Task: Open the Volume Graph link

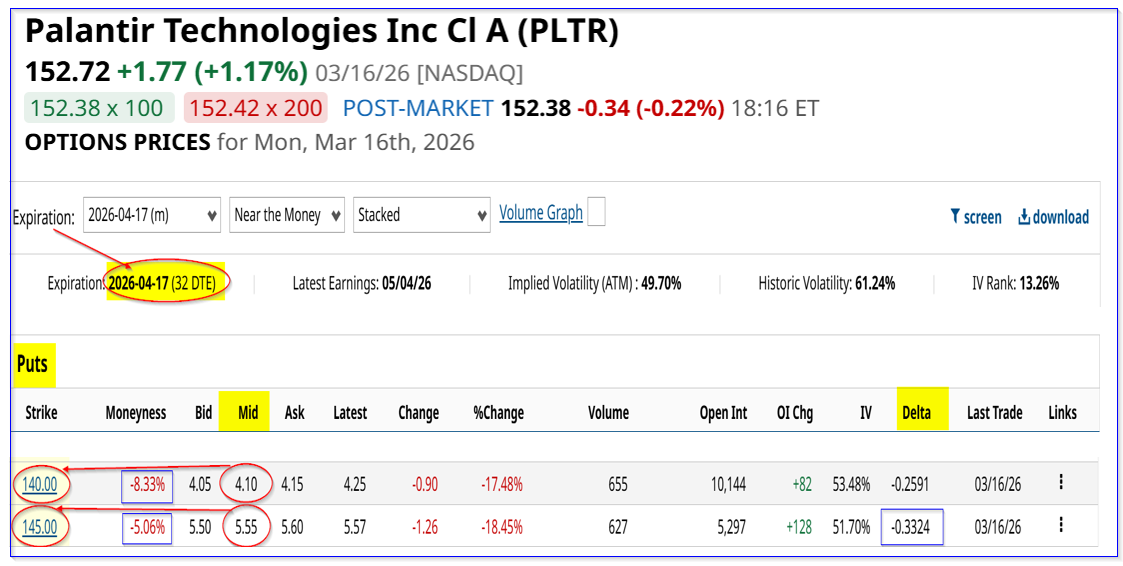Action: 540,213
